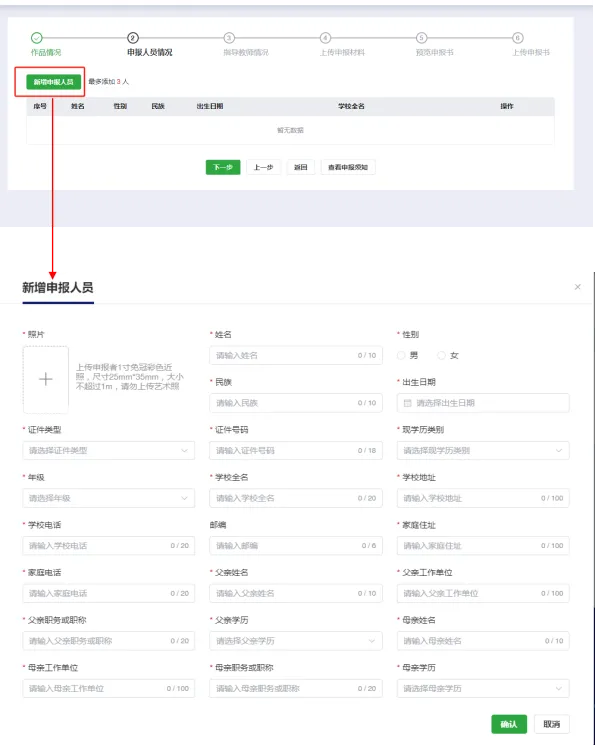595x745 pixels.
Task: Click the green checkmark step icon
Action: [x=37, y=38]
